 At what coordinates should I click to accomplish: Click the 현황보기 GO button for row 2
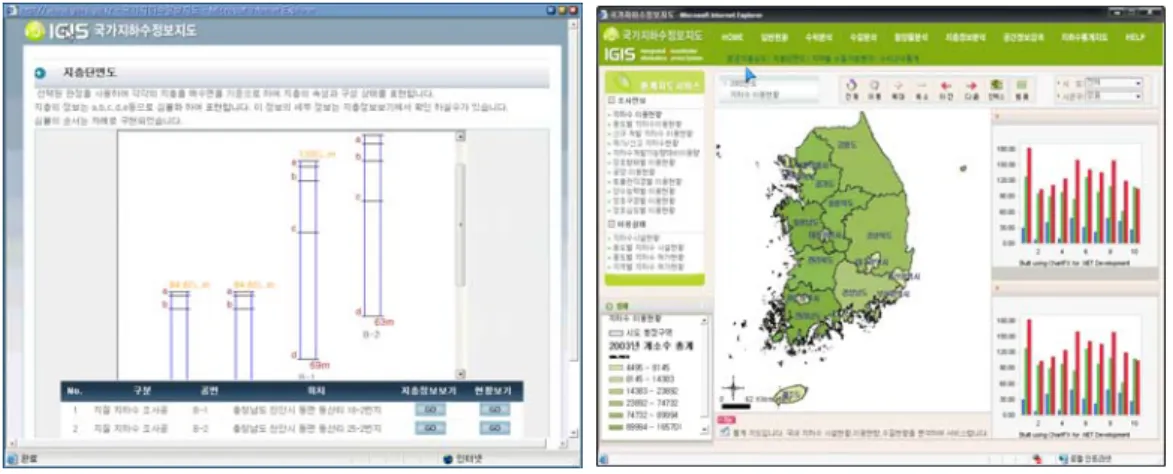pos(494,428)
